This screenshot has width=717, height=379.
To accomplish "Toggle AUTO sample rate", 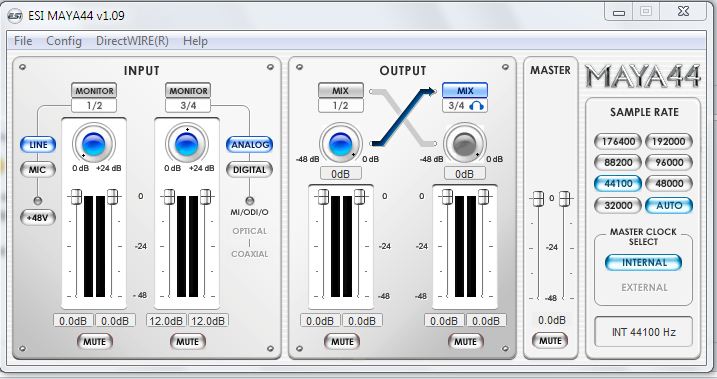I will point(669,205).
